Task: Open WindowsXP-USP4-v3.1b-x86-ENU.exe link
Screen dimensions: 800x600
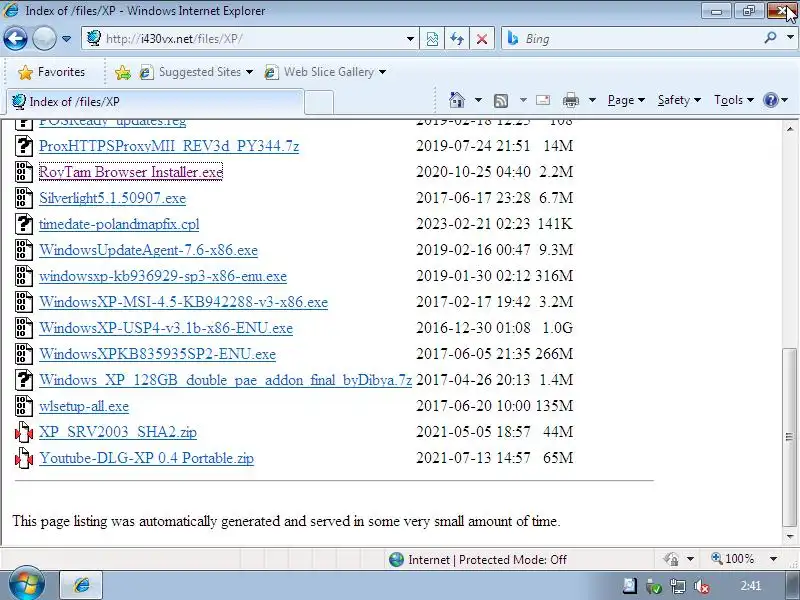Action: tap(166, 328)
